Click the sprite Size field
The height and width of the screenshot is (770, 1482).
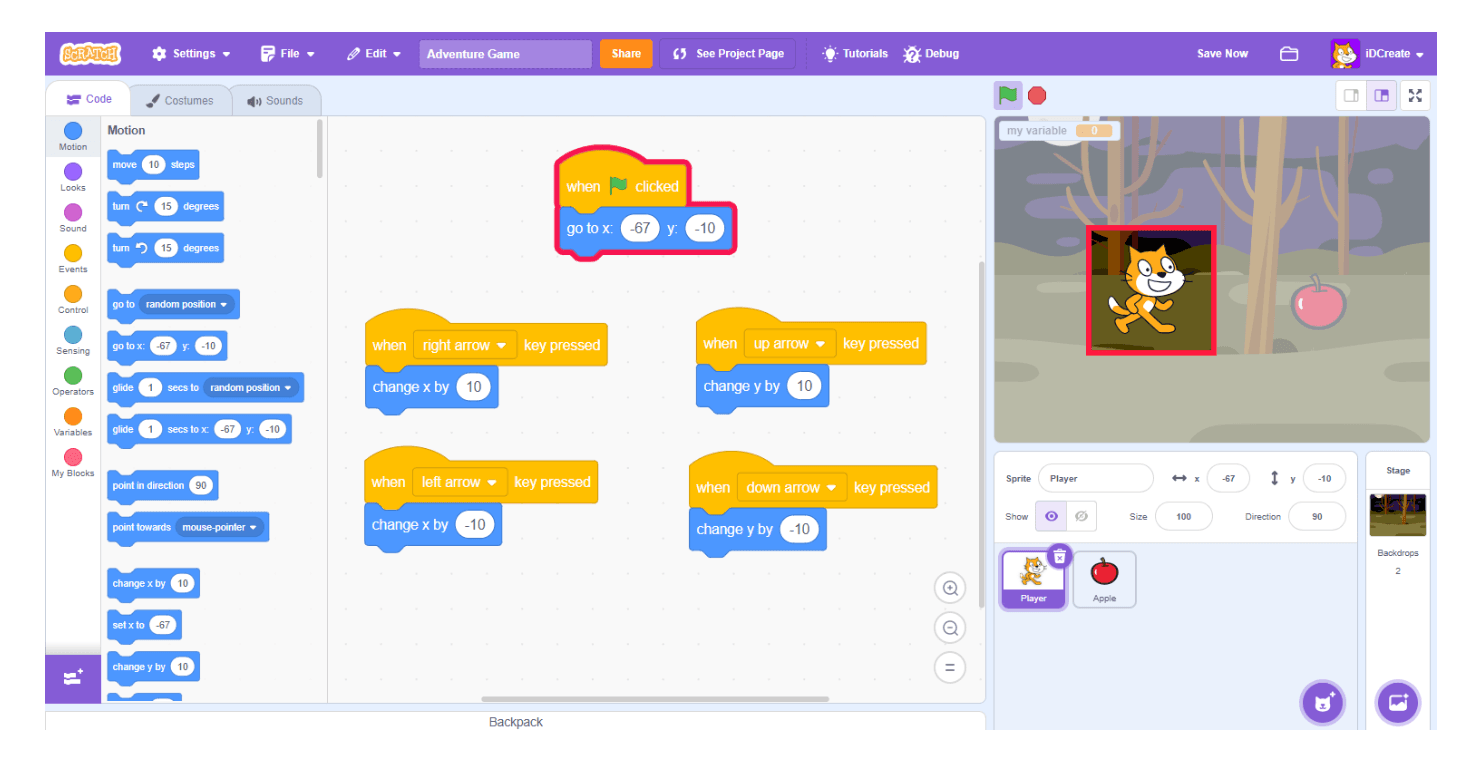coord(1183,516)
